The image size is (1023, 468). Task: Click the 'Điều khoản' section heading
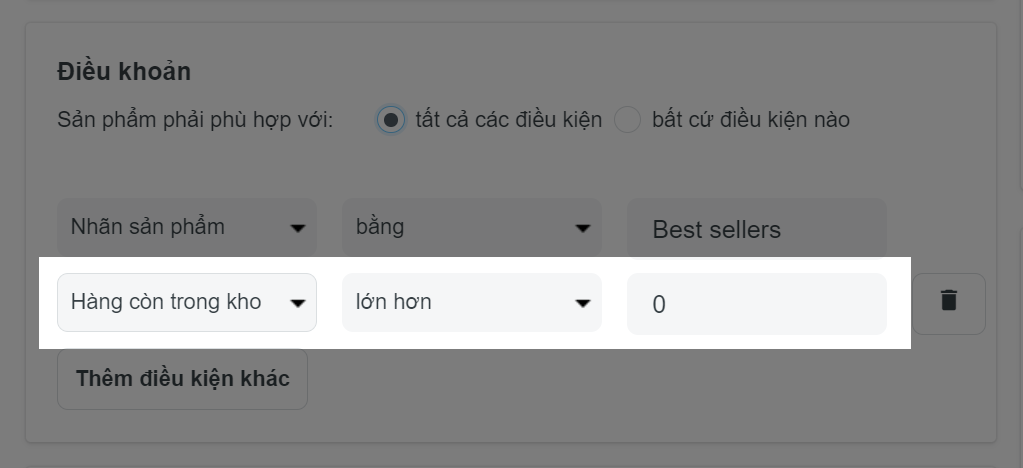[124, 72]
